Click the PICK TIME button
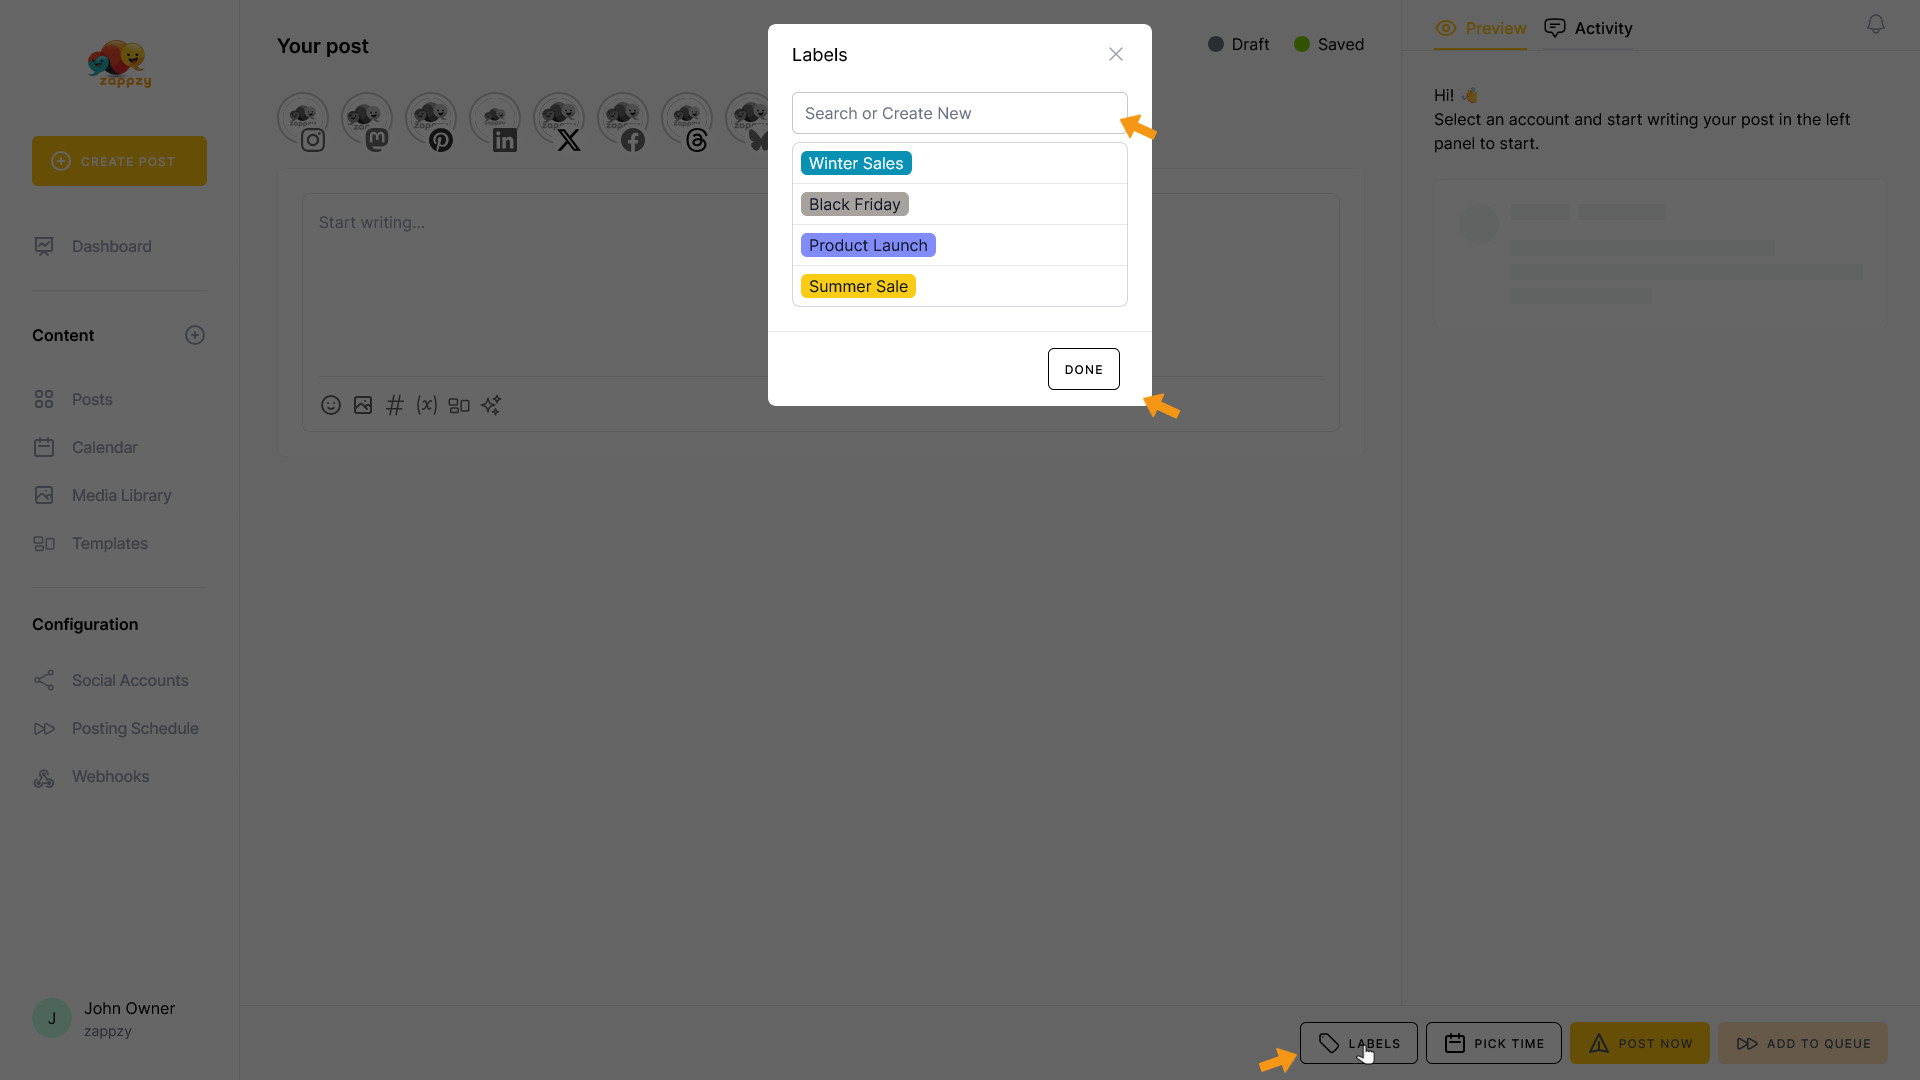This screenshot has width=1920, height=1080. coord(1493,1043)
